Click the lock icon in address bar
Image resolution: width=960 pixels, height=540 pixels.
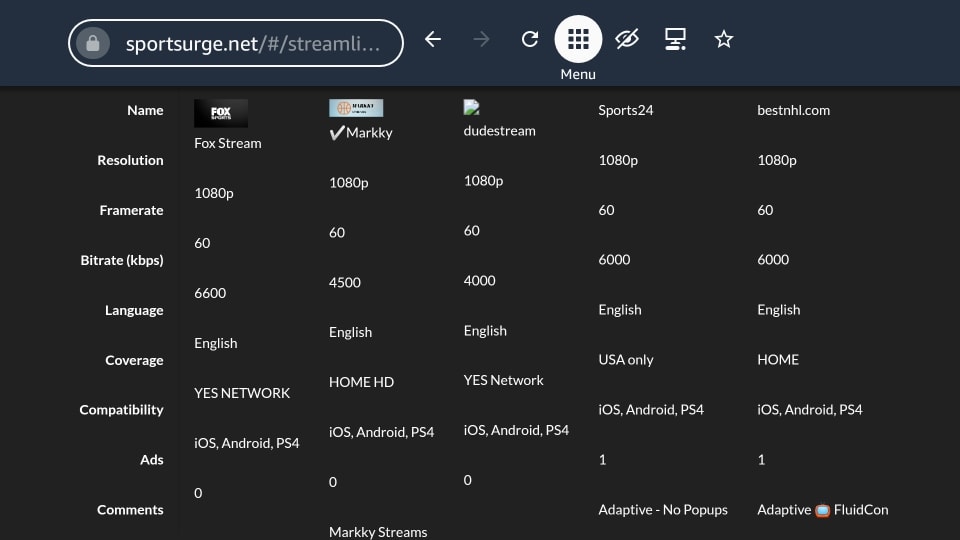coord(93,43)
